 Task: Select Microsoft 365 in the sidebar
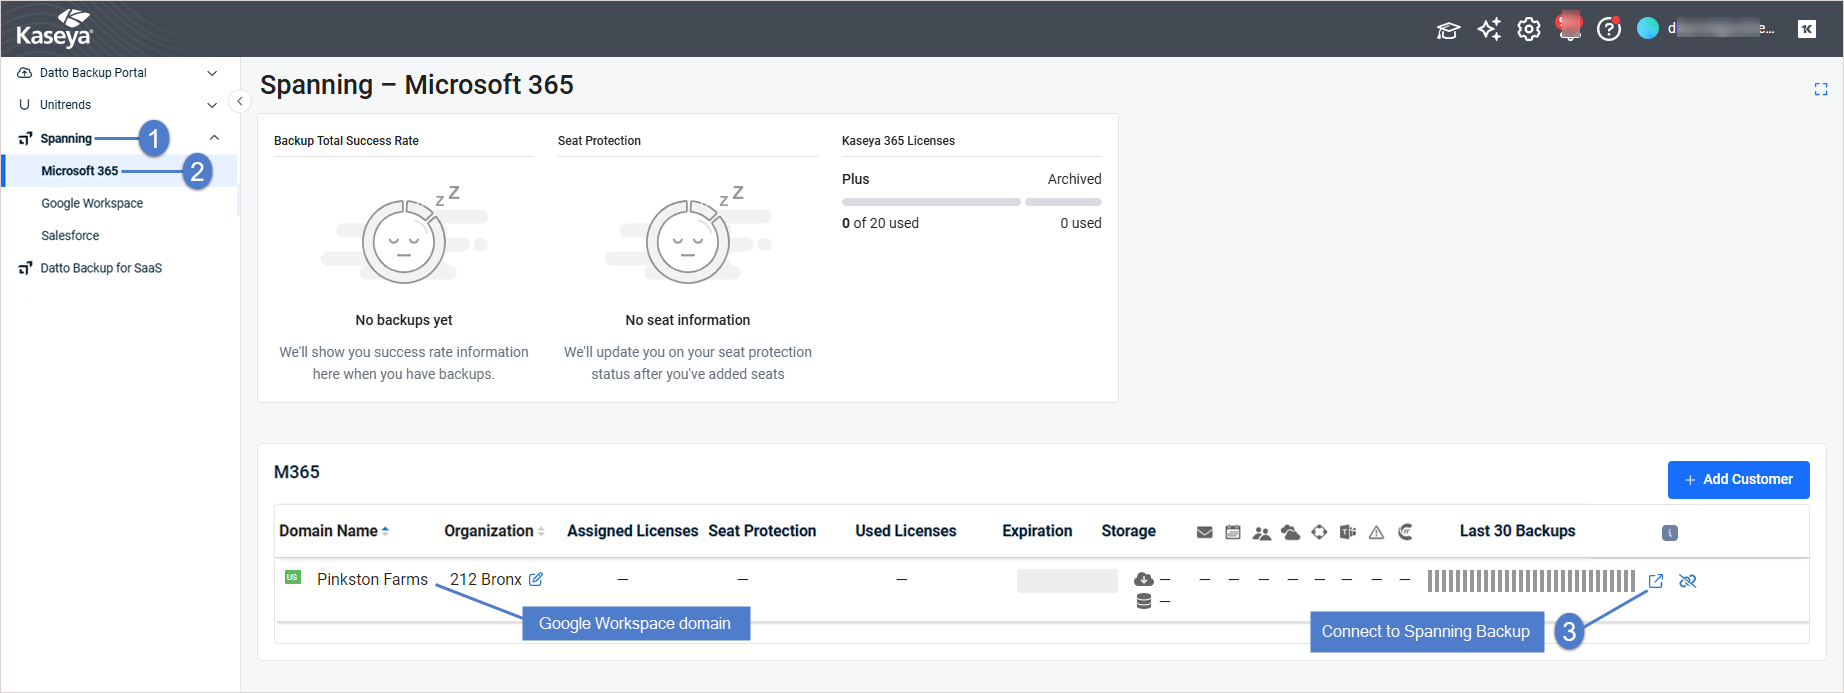pyautogui.click(x=80, y=171)
